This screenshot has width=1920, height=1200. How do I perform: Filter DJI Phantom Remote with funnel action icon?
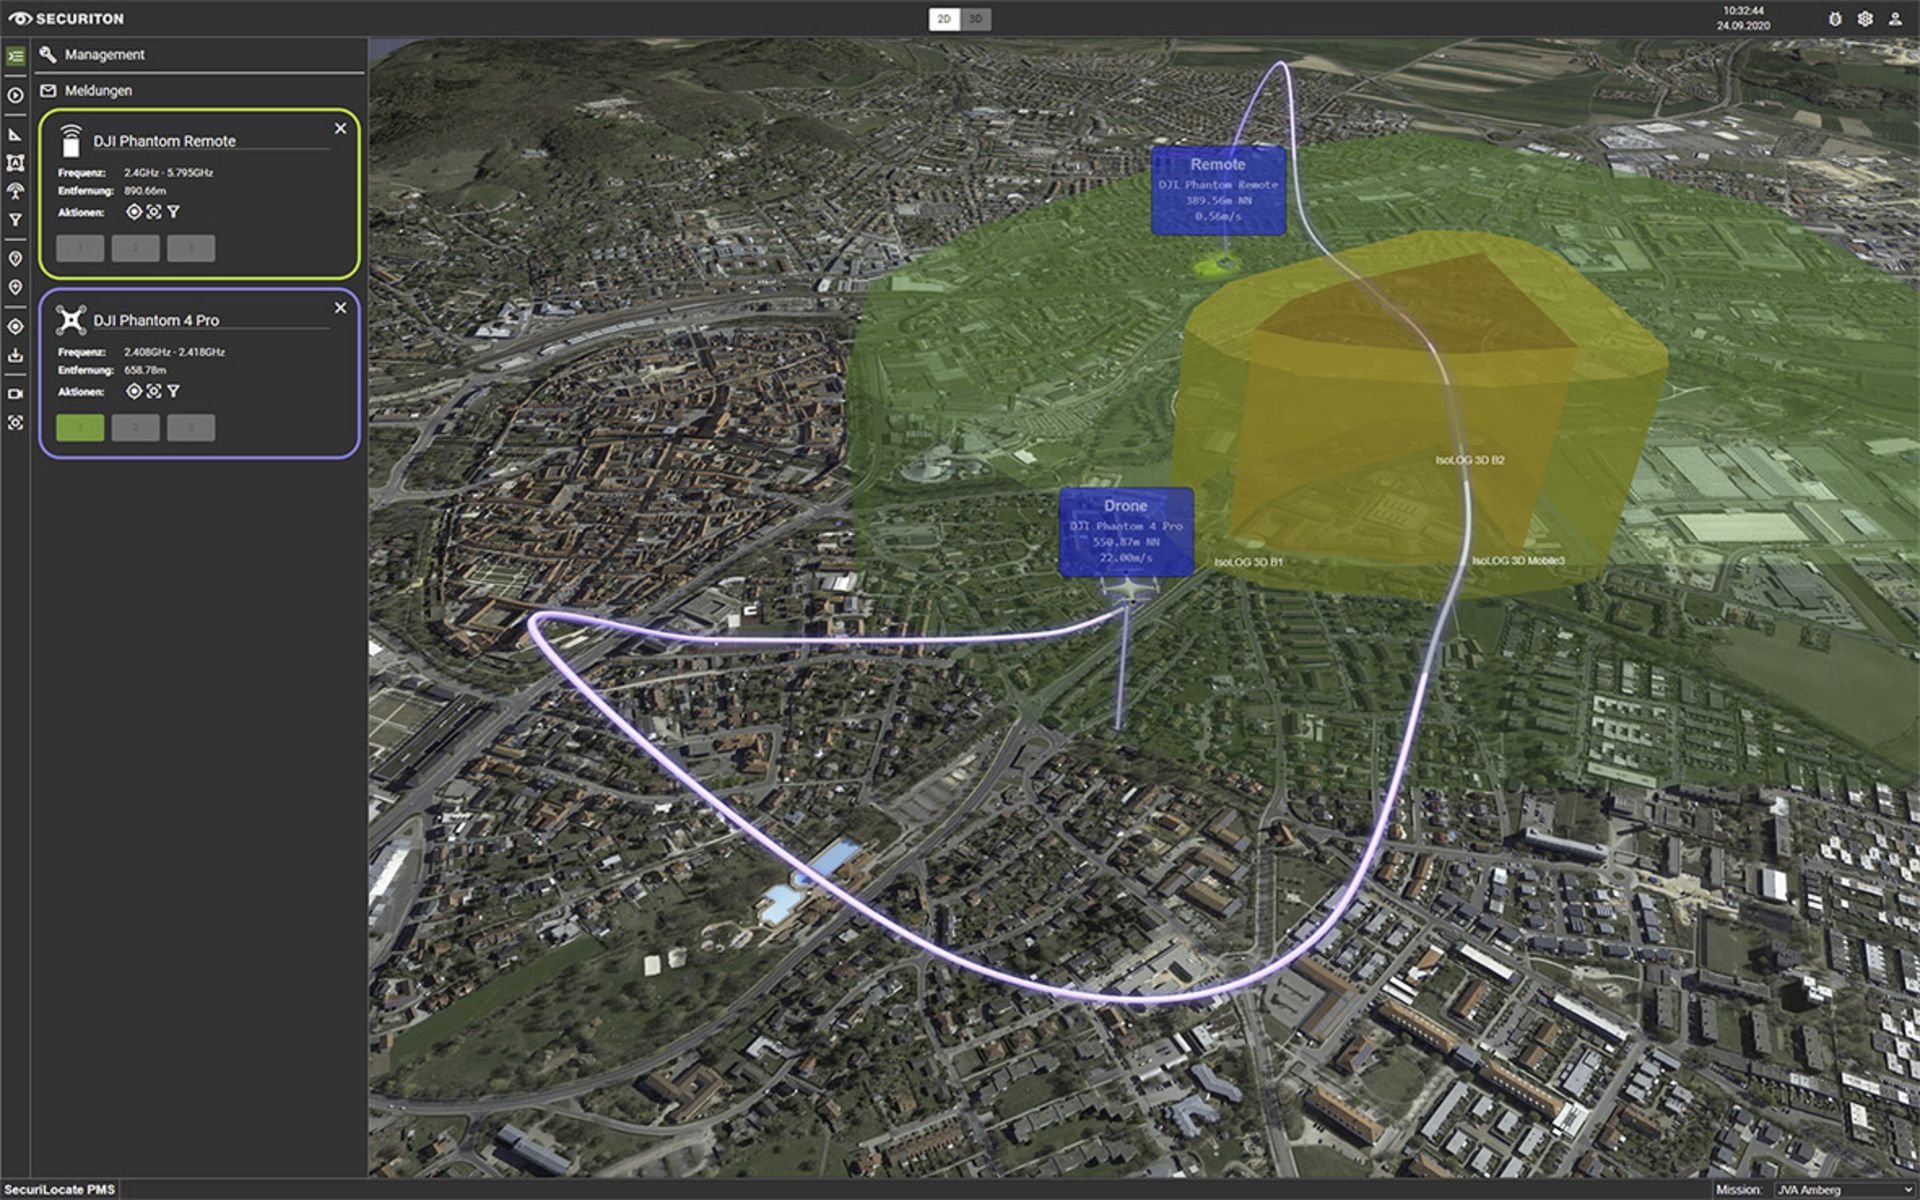tap(173, 212)
